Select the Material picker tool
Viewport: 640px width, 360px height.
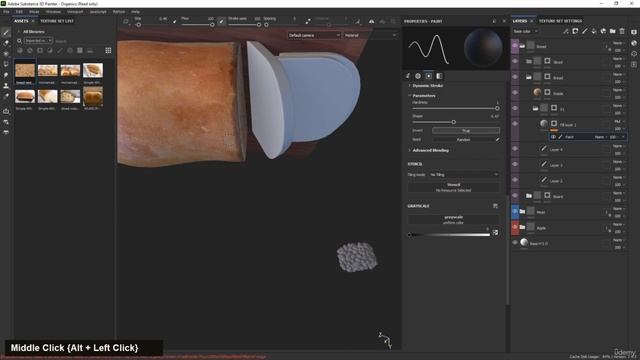coord(6,96)
